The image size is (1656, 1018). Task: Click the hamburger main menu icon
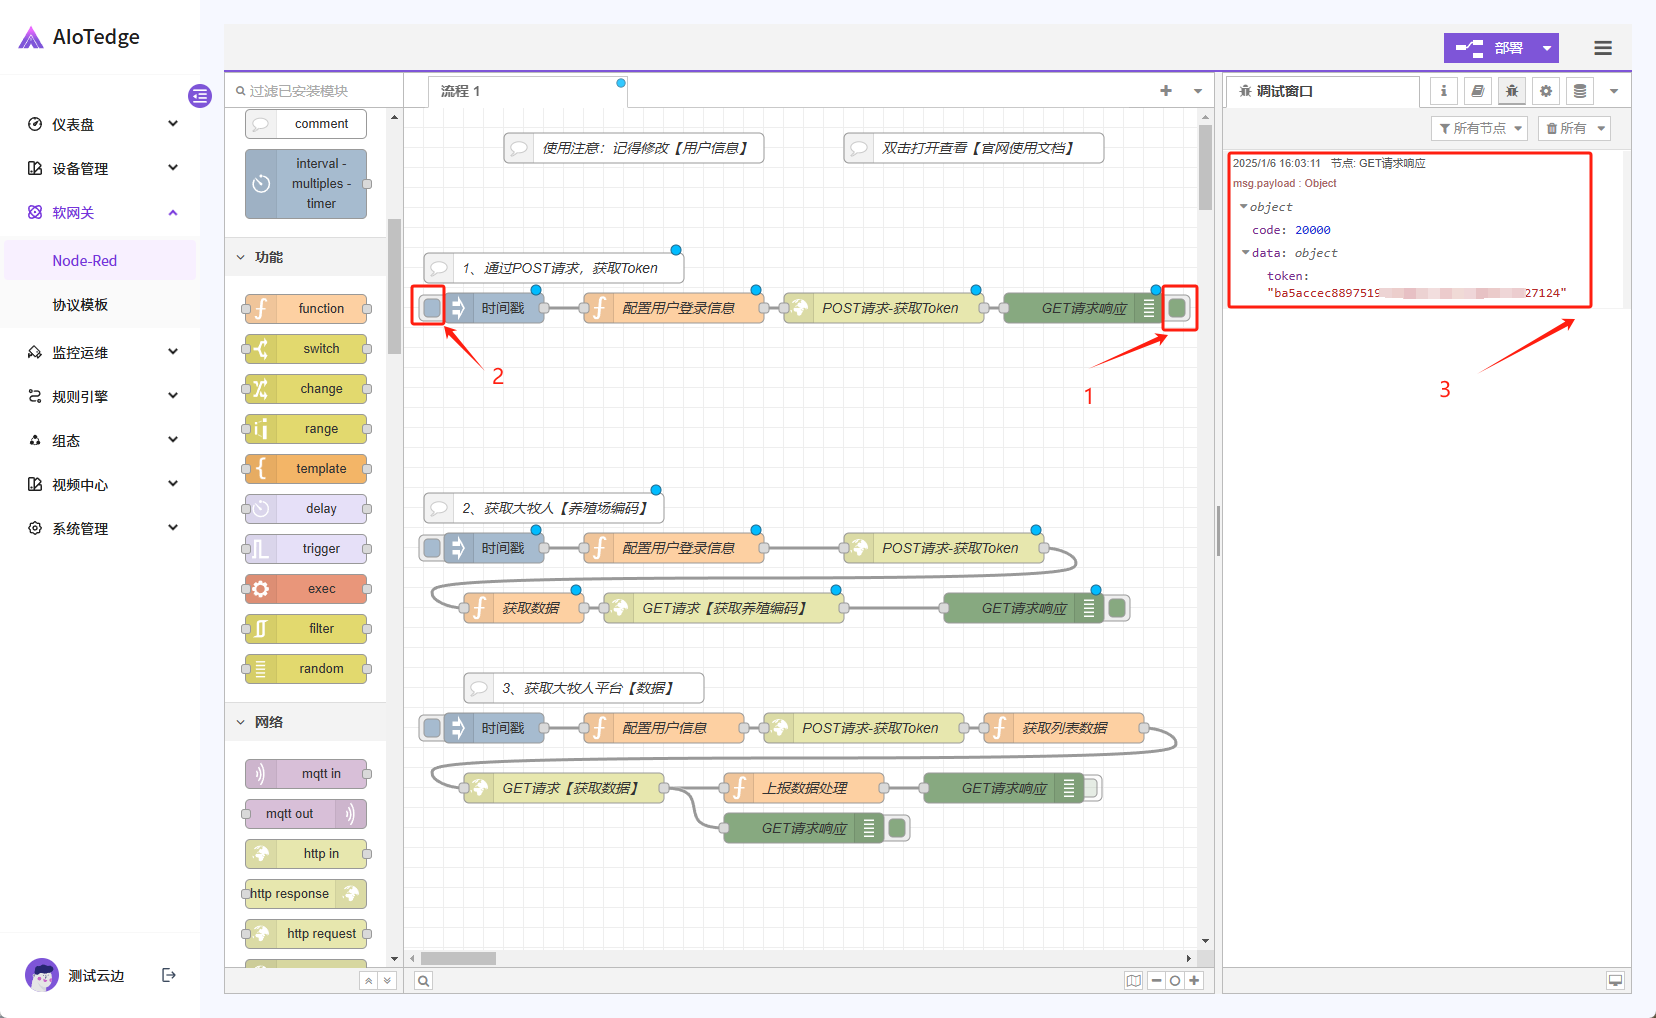(x=1602, y=48)
